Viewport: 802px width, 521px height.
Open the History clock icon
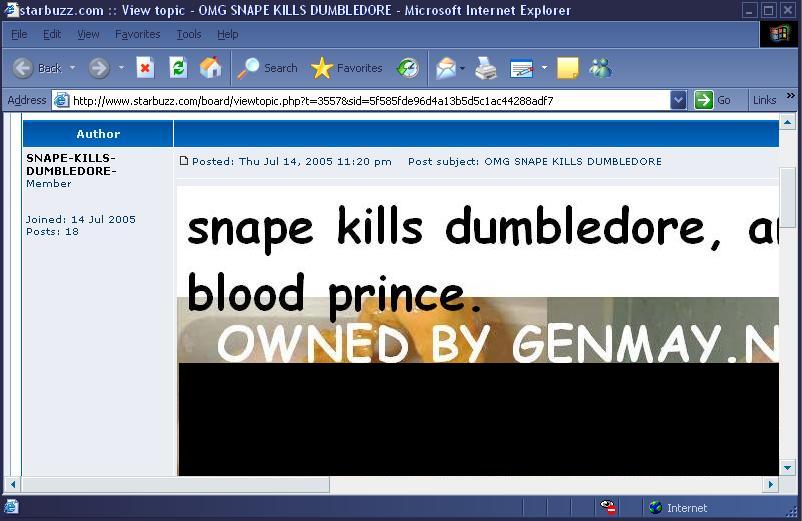point(408,68)
